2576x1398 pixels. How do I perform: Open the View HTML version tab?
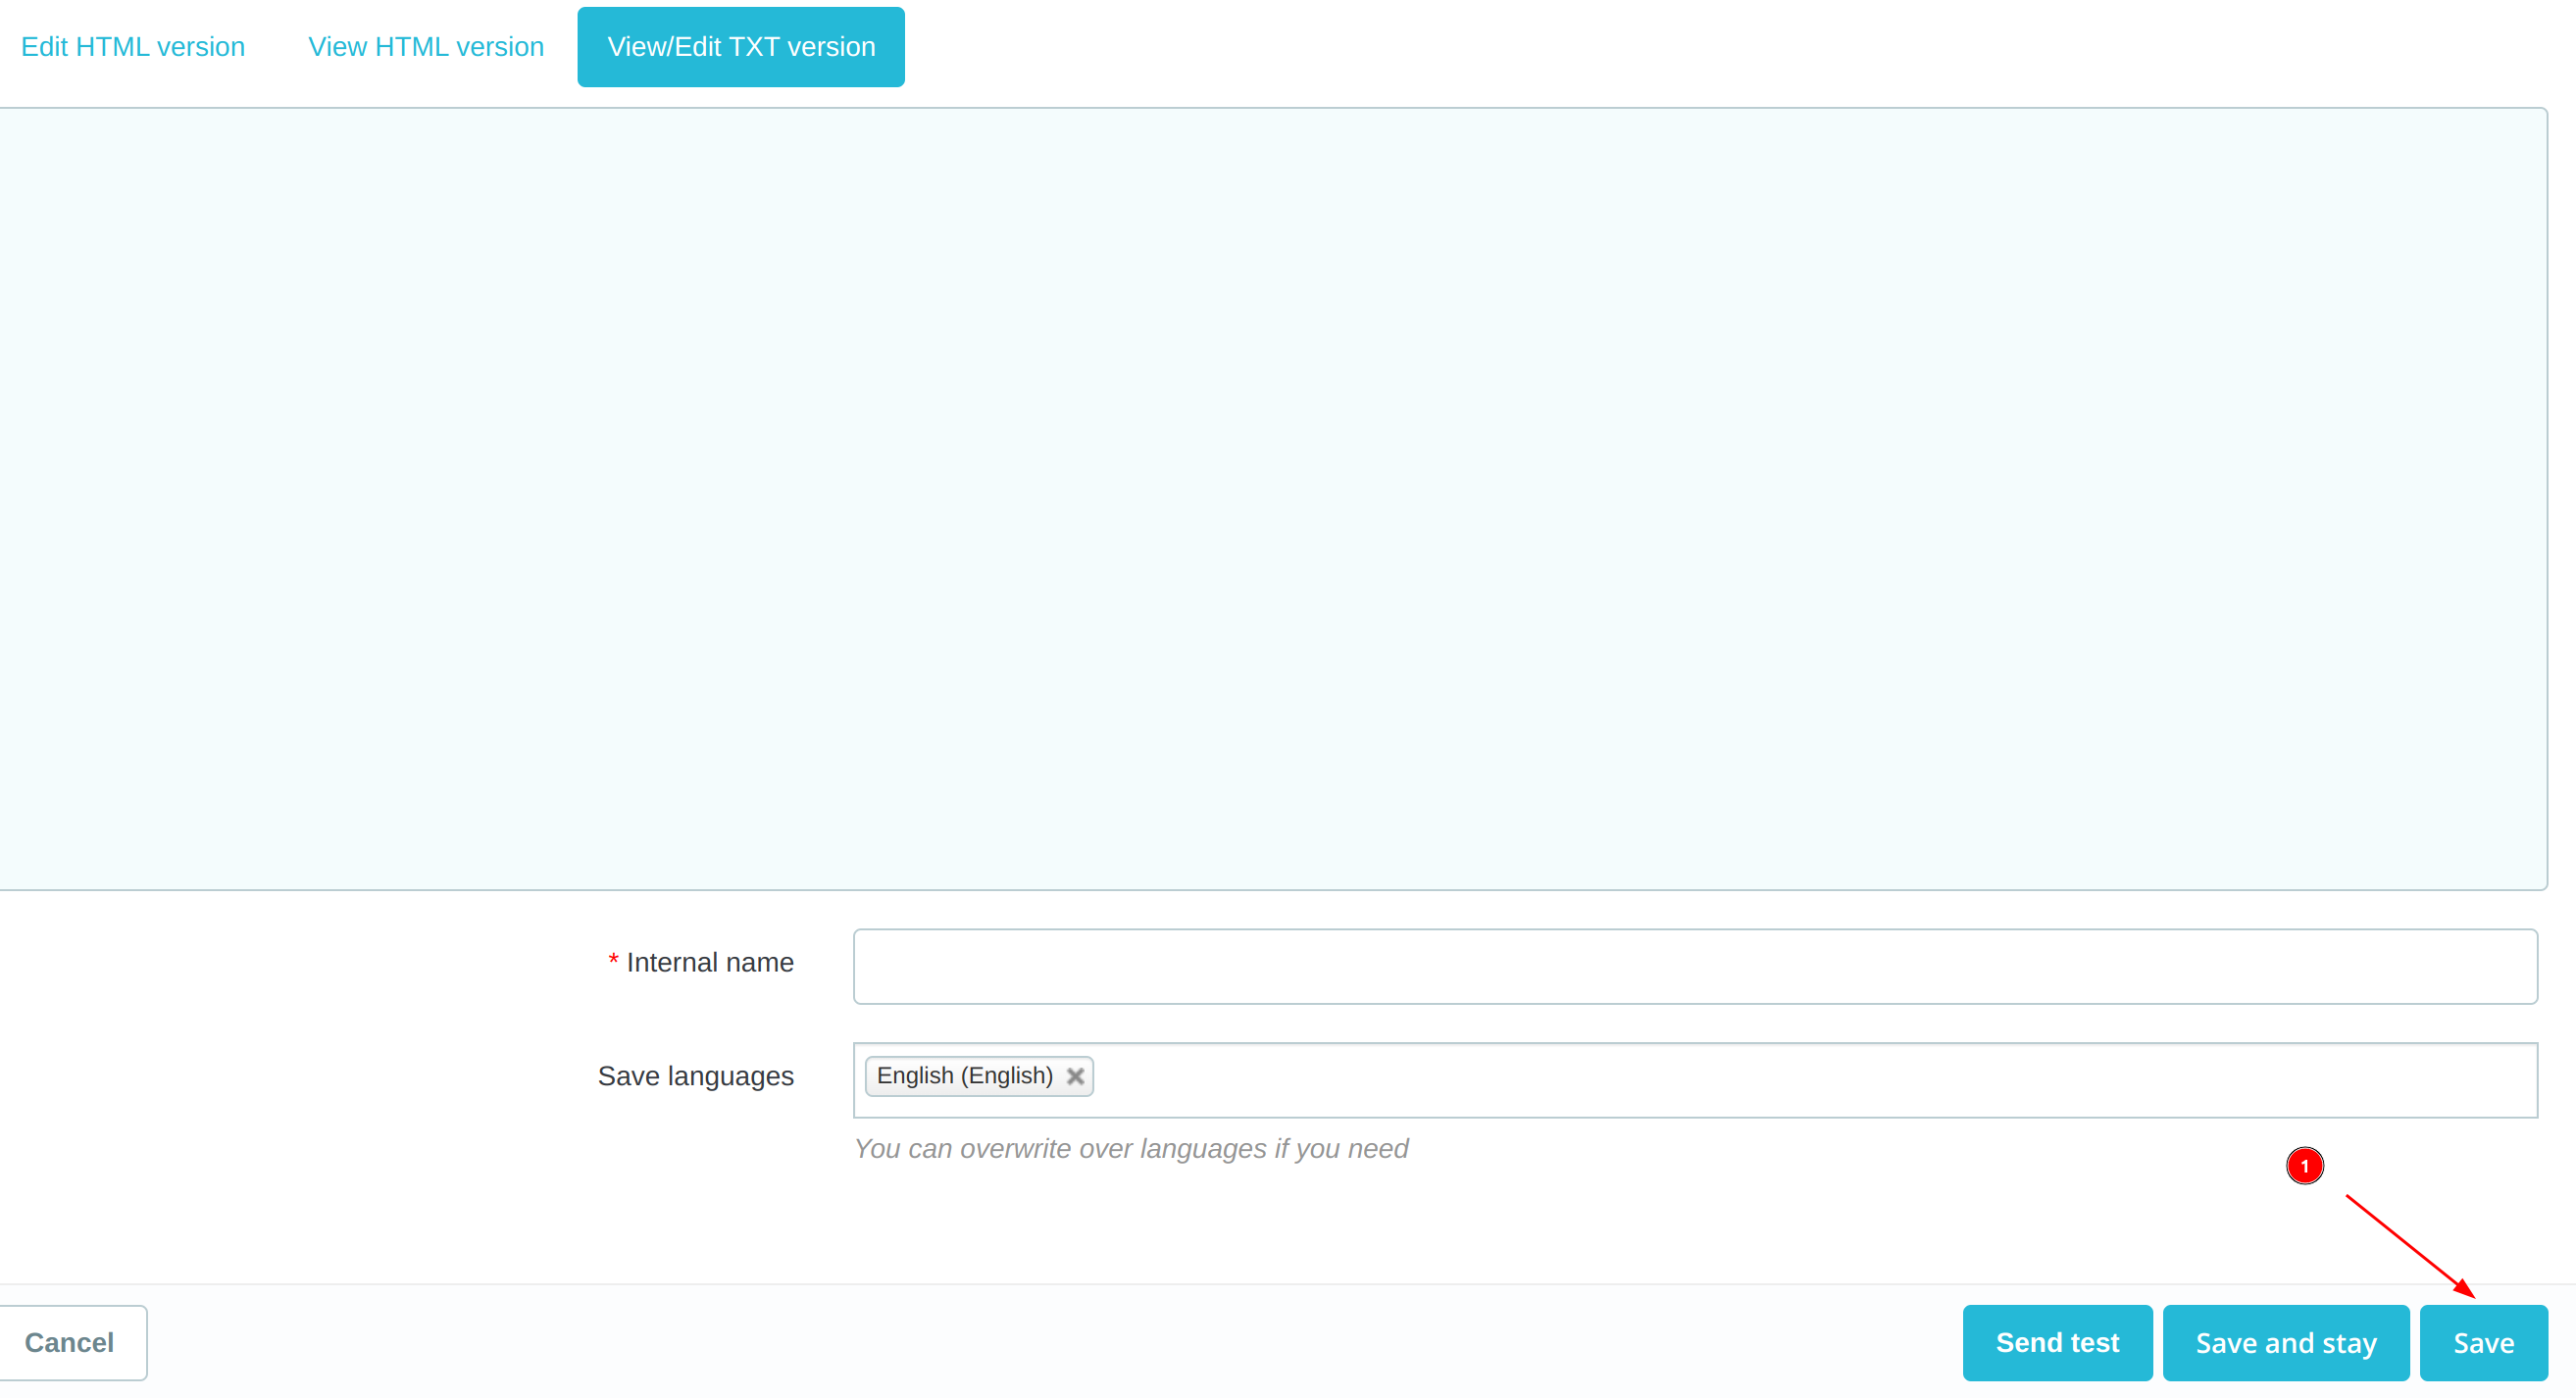pyautogui.click(x=425, y=47)
